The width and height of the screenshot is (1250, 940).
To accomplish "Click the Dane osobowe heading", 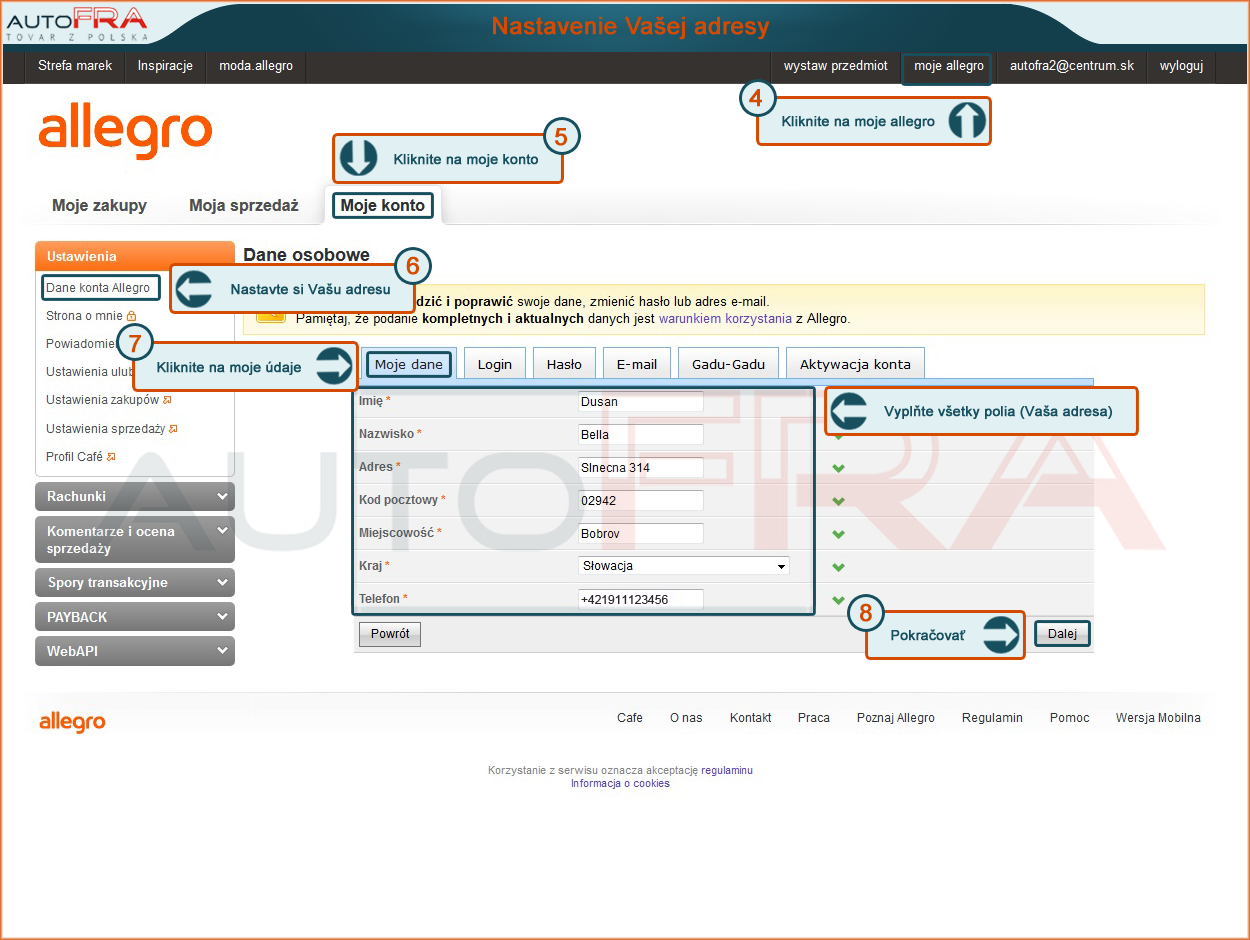I will click(x=306, y=255).
